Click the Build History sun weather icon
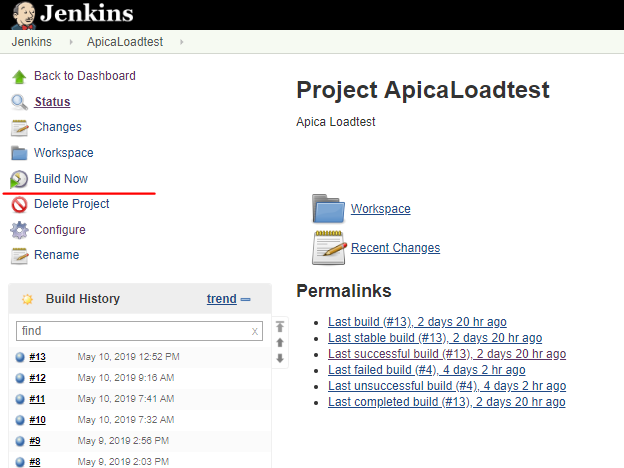The height and width of the screenshot is (468, 624). (x=27, y=299)
